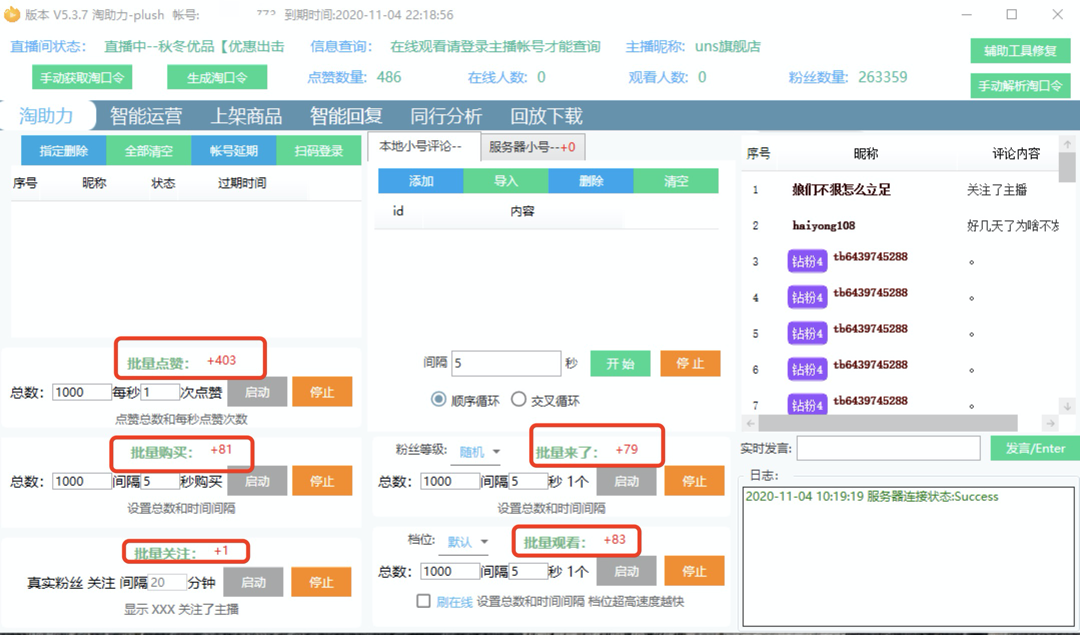This screenshot has width=1080, height=635.
Task: Click the 扫码登录 button
Action: (x=319, y=151)
